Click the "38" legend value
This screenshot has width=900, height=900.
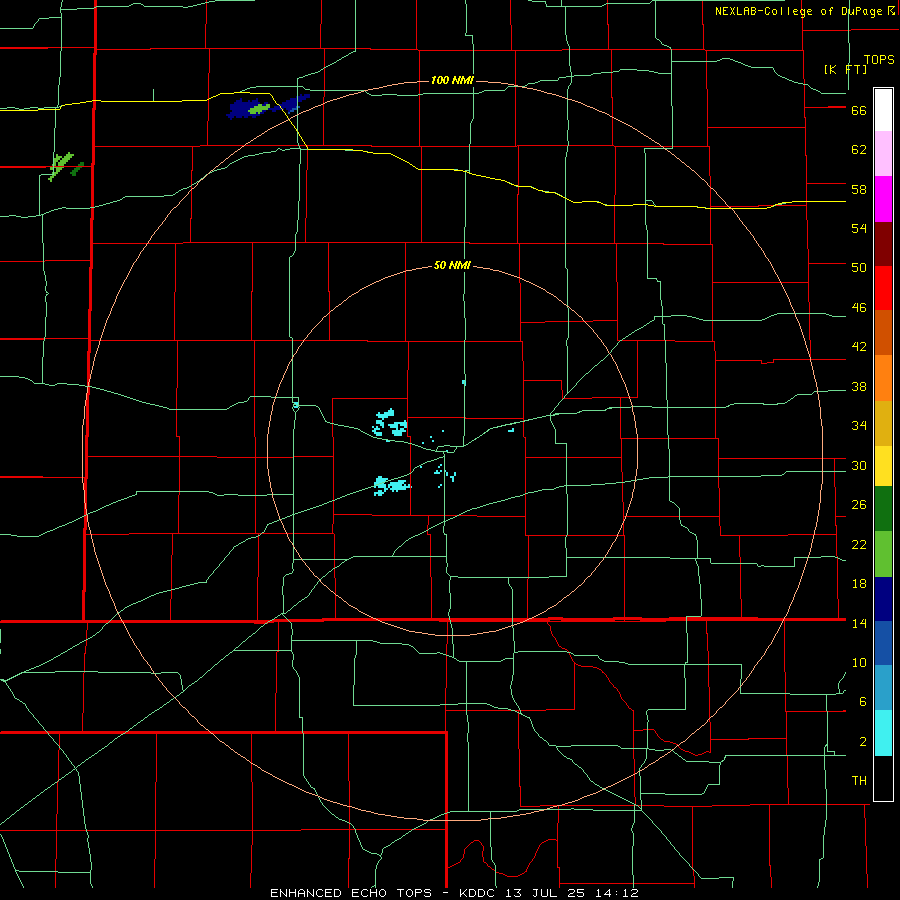[x=859, y=387]
